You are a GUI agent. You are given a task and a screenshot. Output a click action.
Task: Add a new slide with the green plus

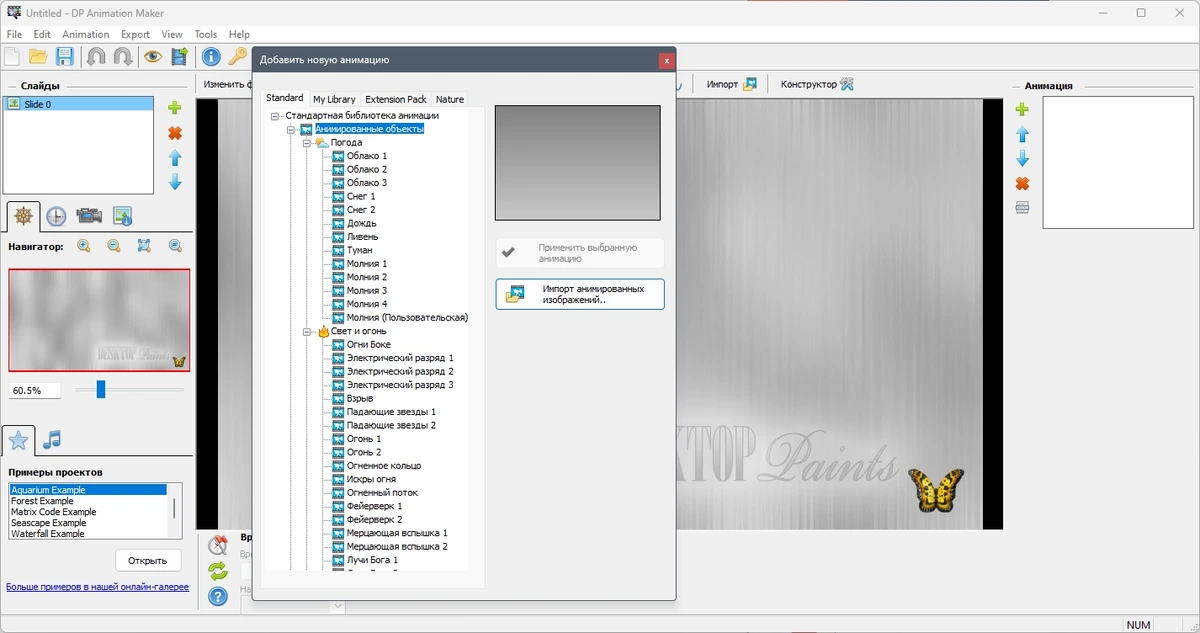point(175,108)
